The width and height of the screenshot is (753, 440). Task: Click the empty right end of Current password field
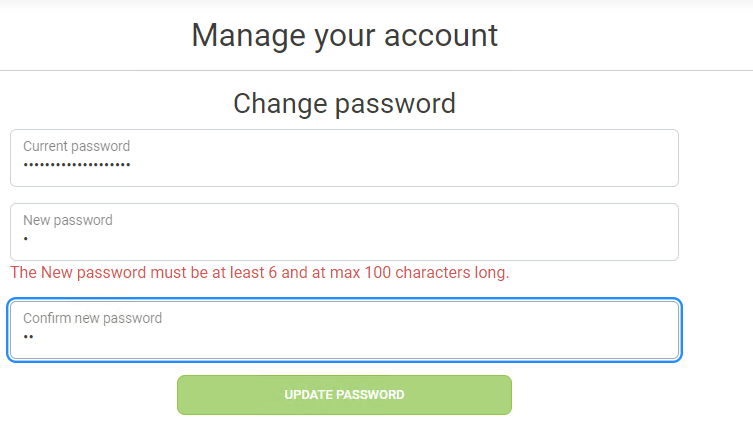[x=620, y=160]
